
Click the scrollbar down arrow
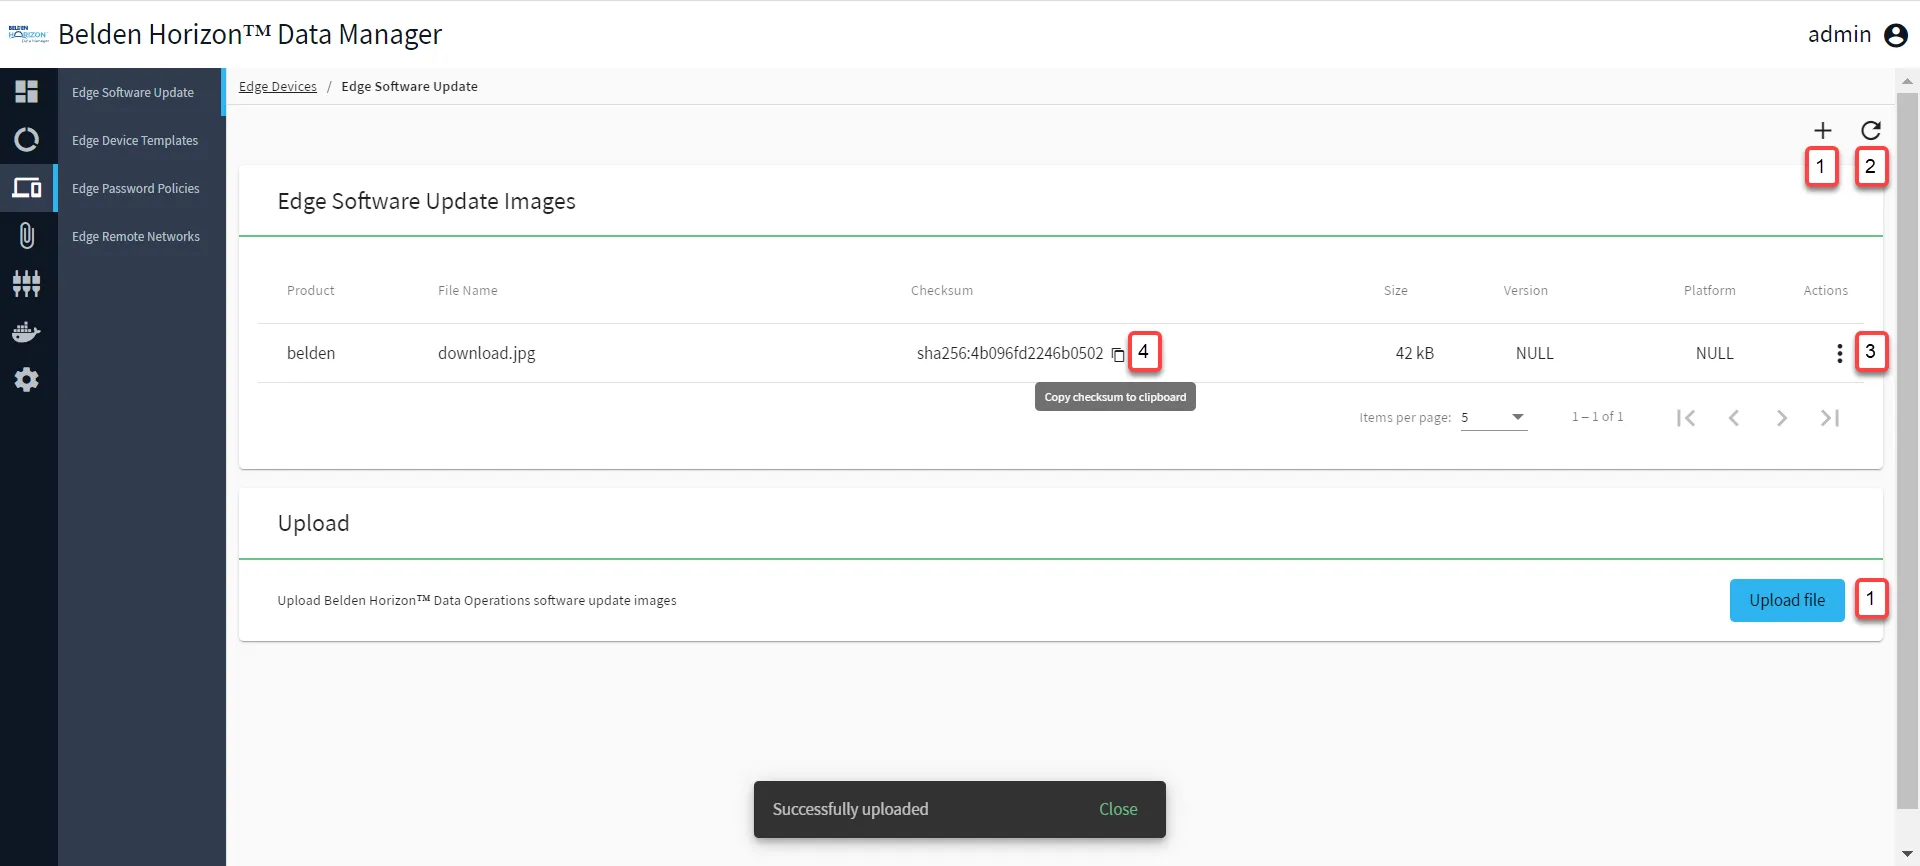pyautogui.click(x=1908, y=855)
